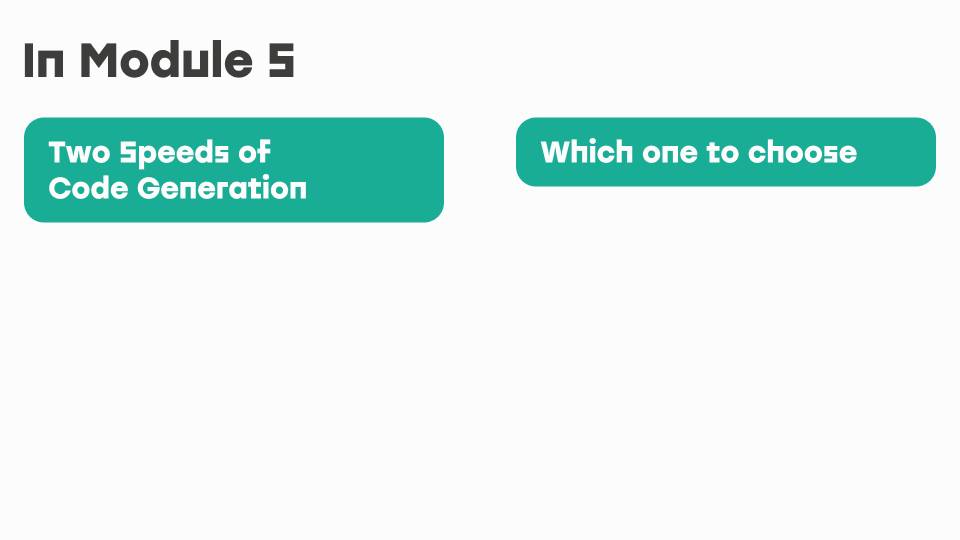
Task: Select the "Which one to choose" box
Action: pyautogui.click(x=726, y=152)
